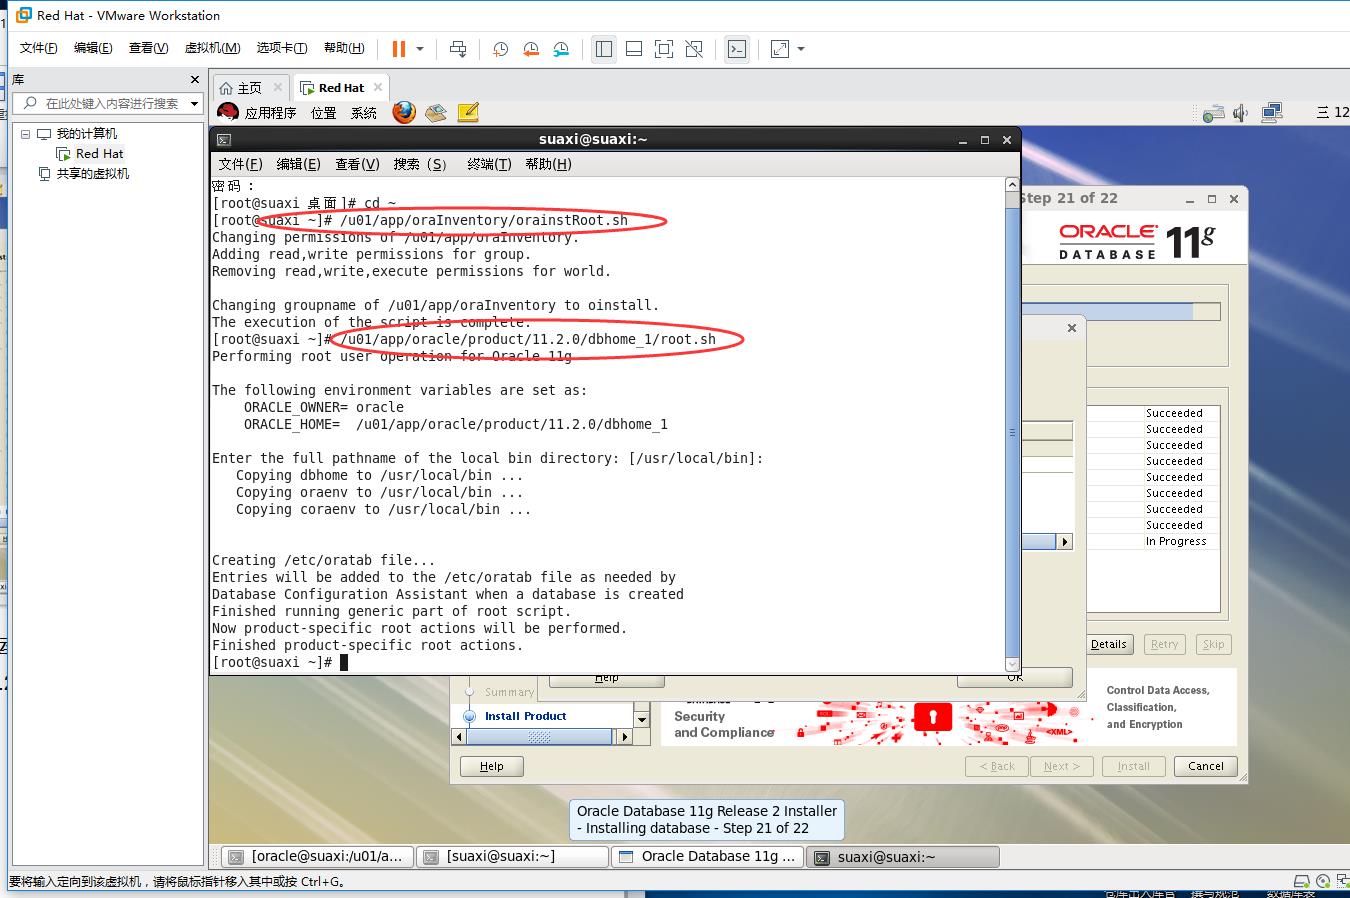
Task: Click the terminal window menu icon
Action: [x=224, y=140]
